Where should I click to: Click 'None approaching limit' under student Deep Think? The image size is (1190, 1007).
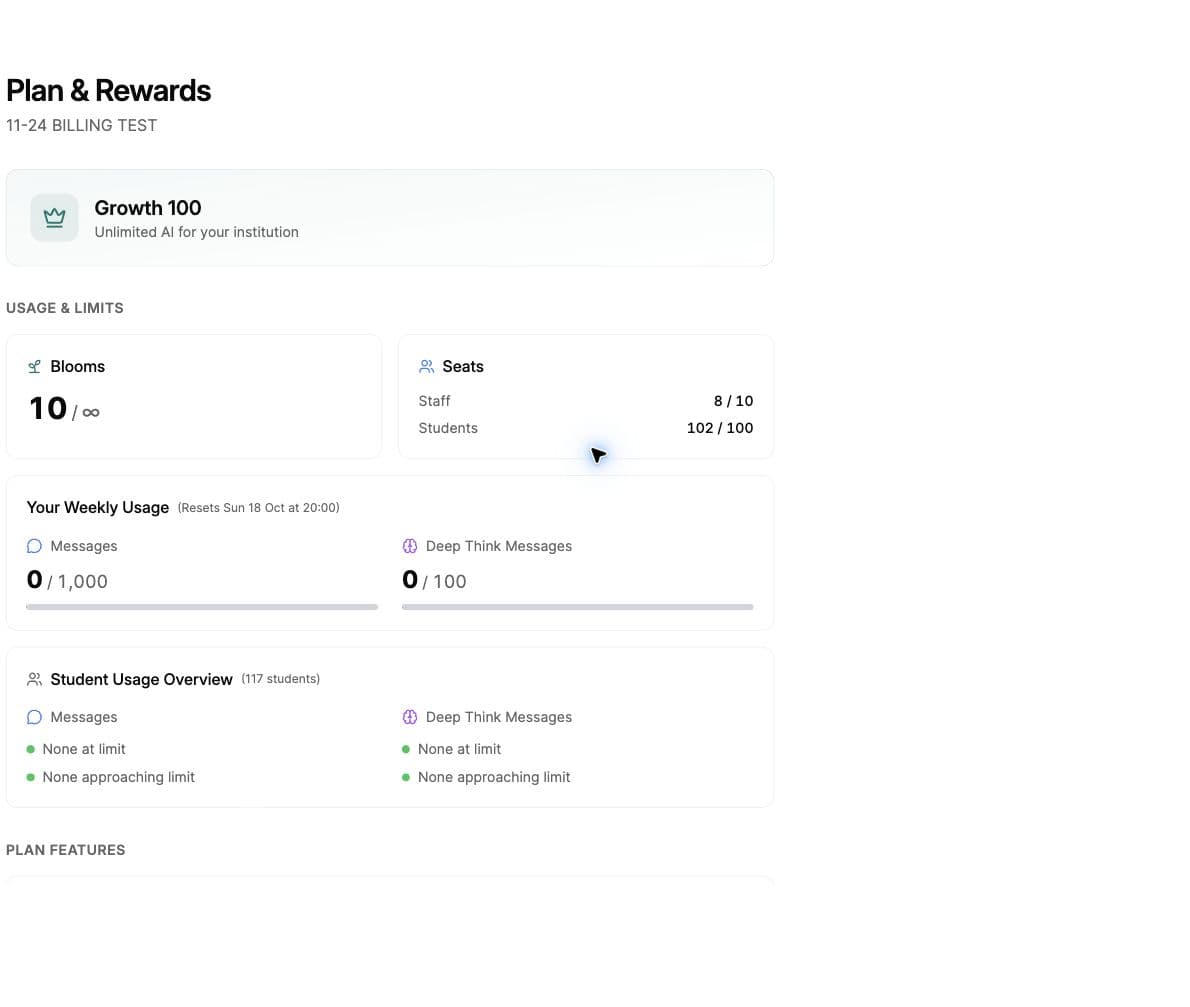coord(494,777)
